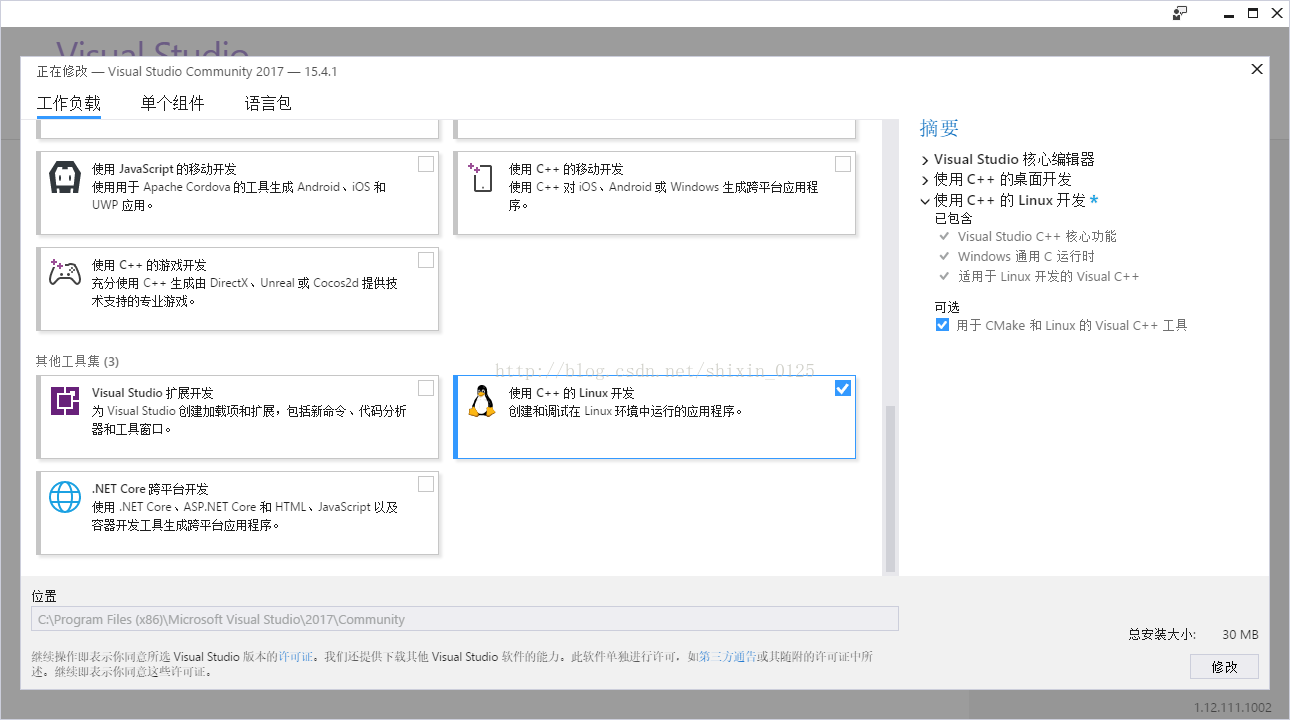Click the Visual Studio extension development icon
Viewport: 1290px width, 720px height.
pos(65,401)
